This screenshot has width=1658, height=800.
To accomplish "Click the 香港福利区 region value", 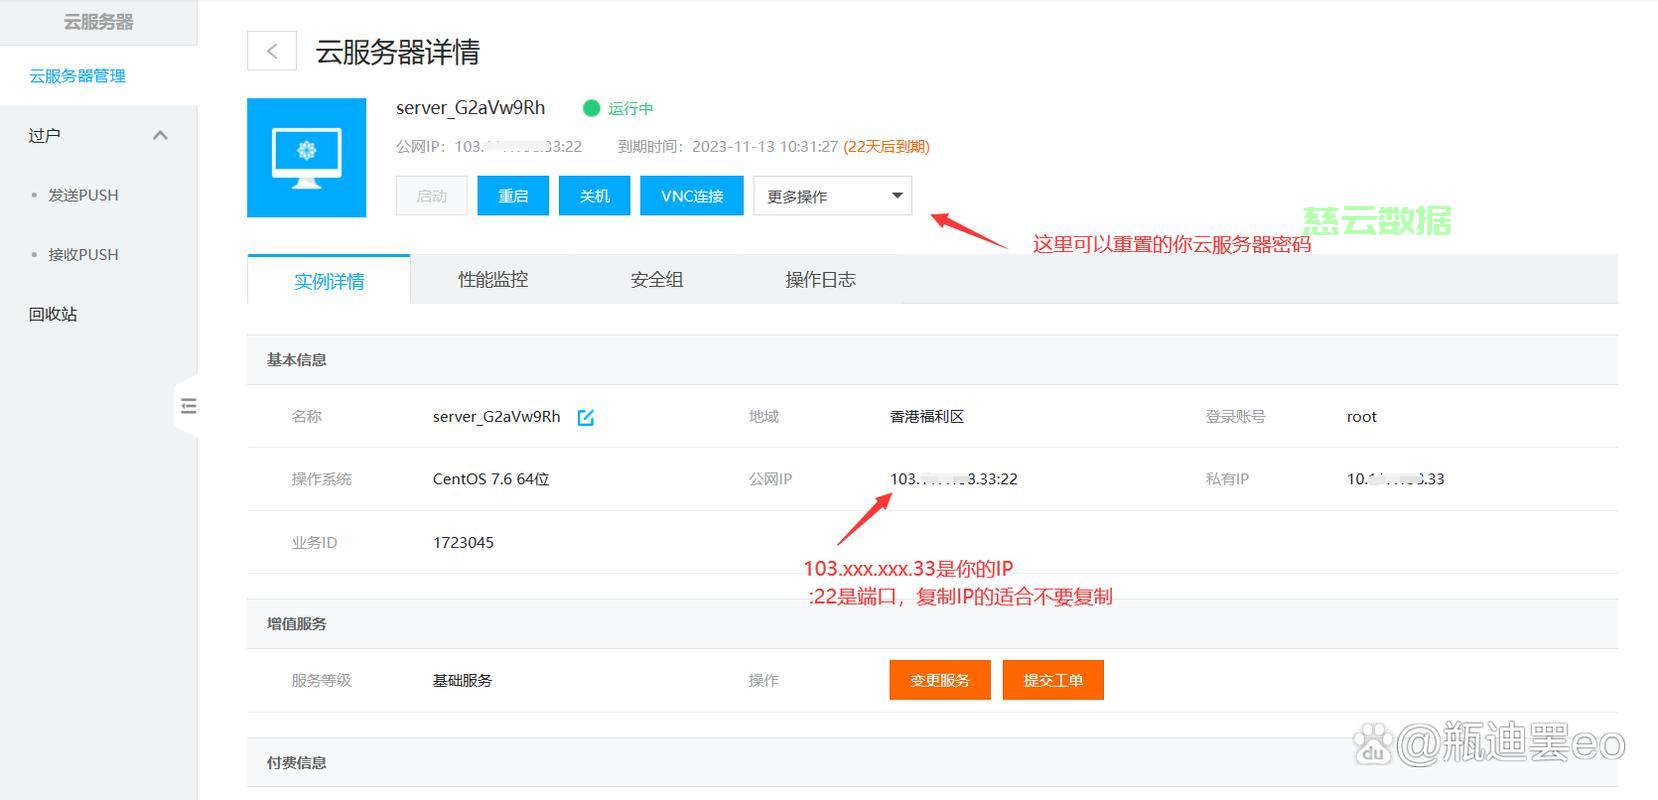I will pyautogui.click(x=927, y=416).
